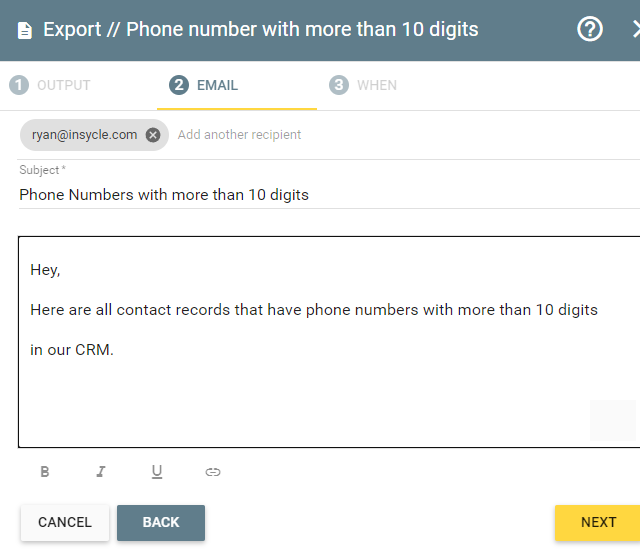
Task: Focus the Add another recipient field
Action: click(x=406, y=135)
